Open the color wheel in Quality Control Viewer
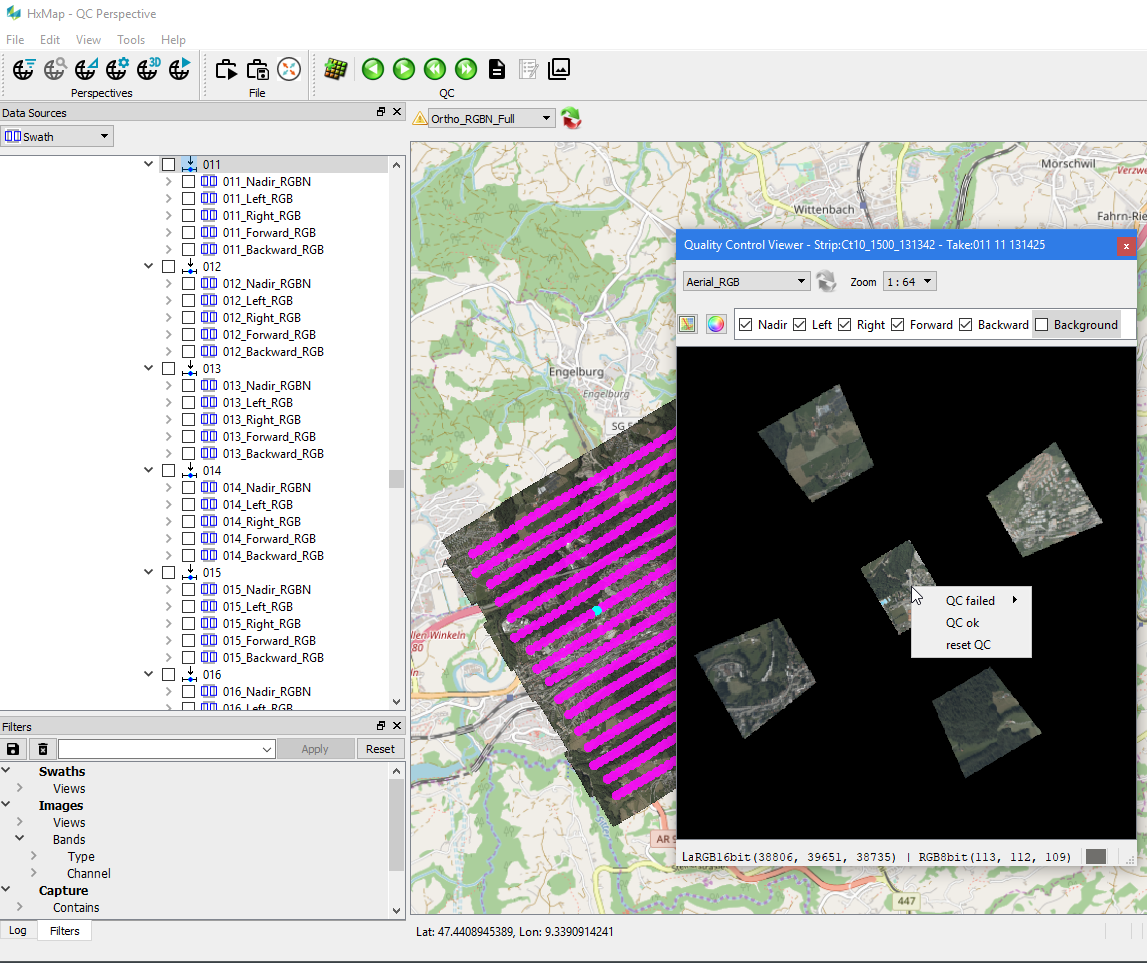 click(x=716, y=324)
